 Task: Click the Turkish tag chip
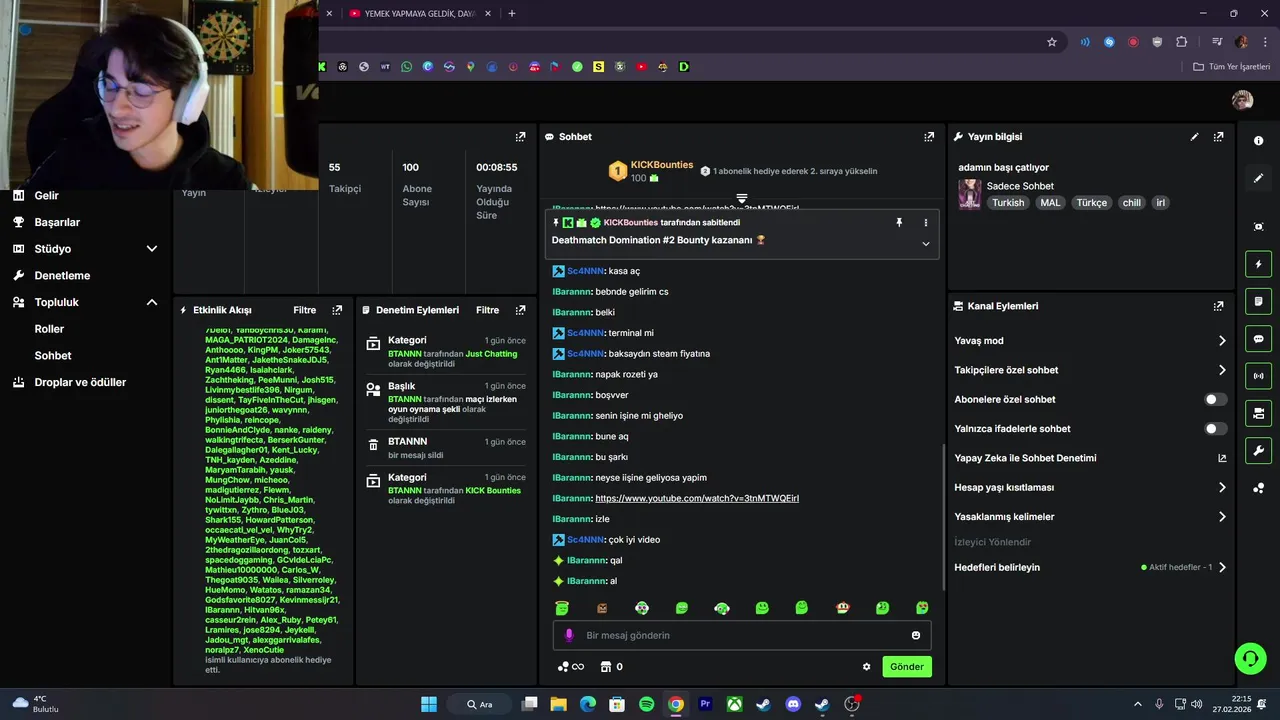[x=1008, y=202]
